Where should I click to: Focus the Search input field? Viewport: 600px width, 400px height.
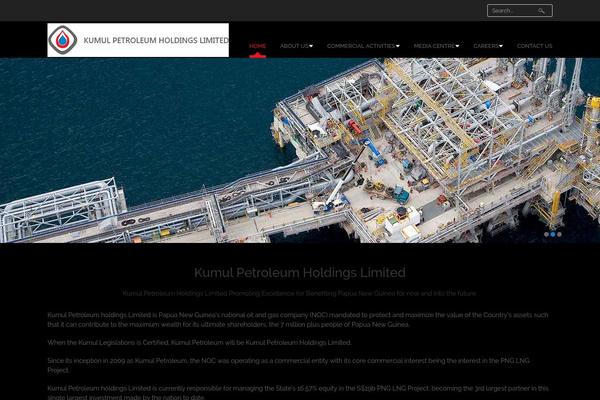pyautogui.click(x=520, y=11)
